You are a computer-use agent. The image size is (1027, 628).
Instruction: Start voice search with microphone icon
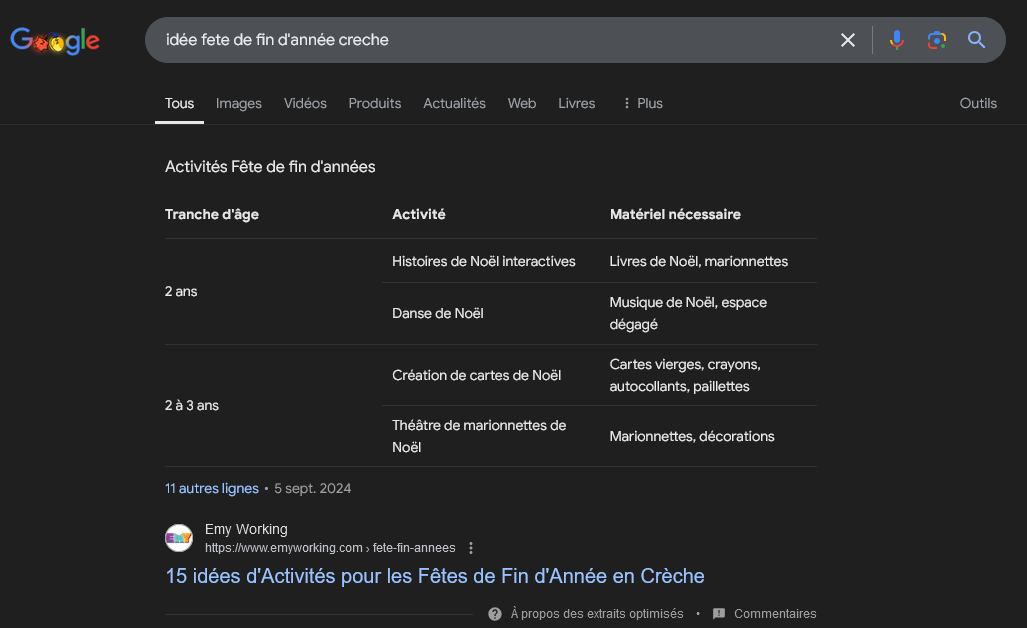(x=897, y=40)
